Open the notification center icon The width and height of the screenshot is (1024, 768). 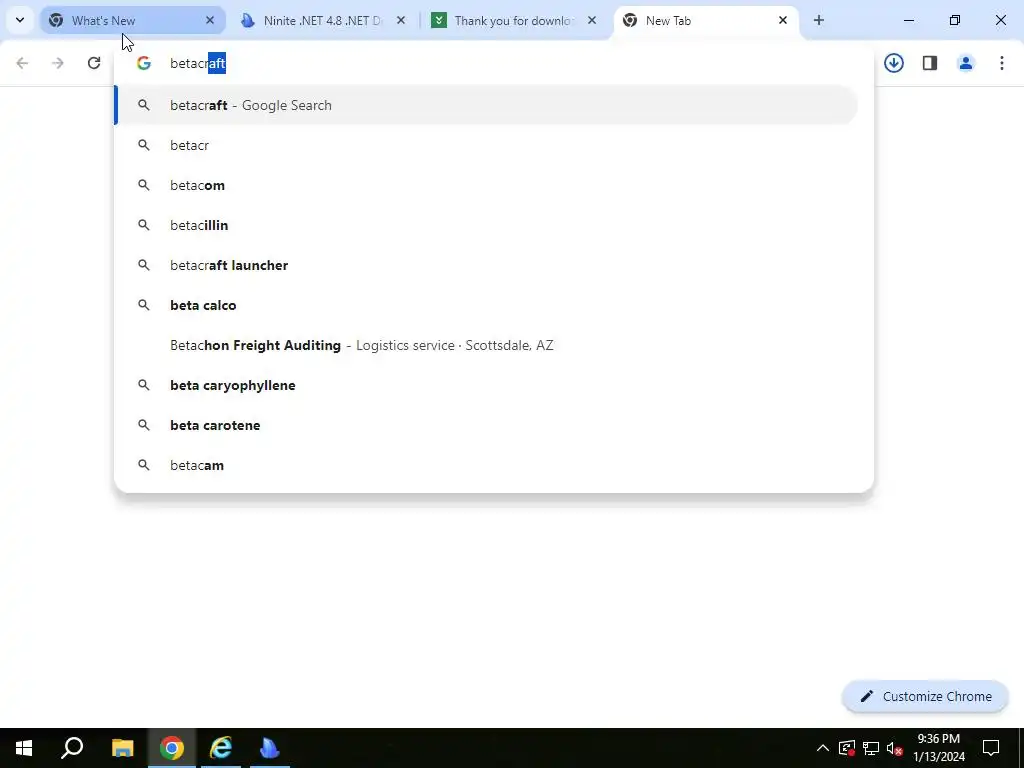[x=991, y=748]
